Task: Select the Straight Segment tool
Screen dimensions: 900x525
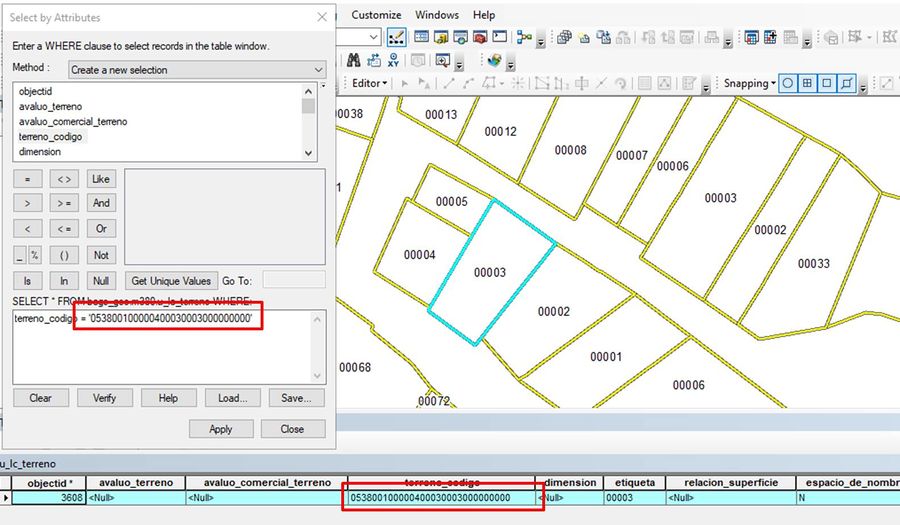Action: click(x=448, y=83)
